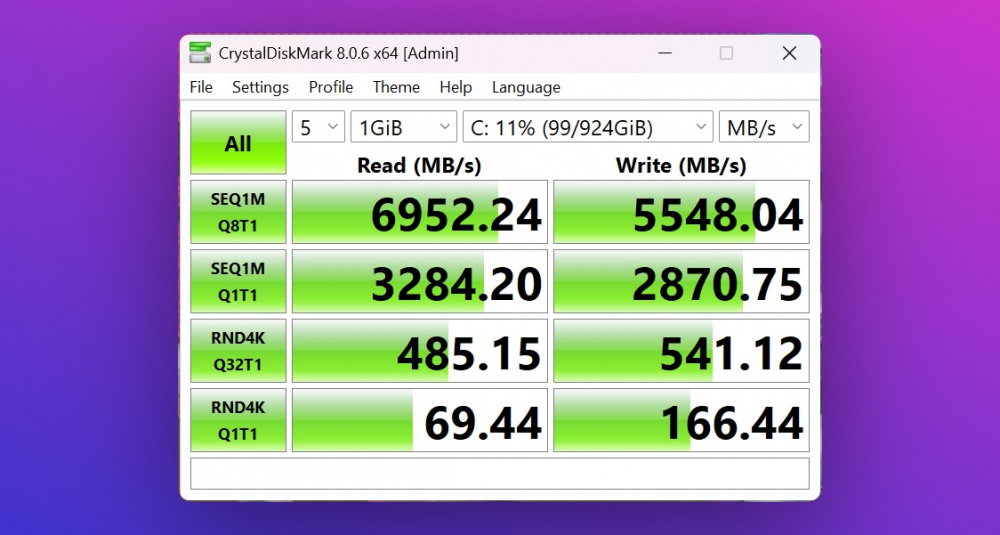This screenshot has width=1000, height=535.
Task: Maximize the CrystalDiskMark window
Action: coord(726,54)
